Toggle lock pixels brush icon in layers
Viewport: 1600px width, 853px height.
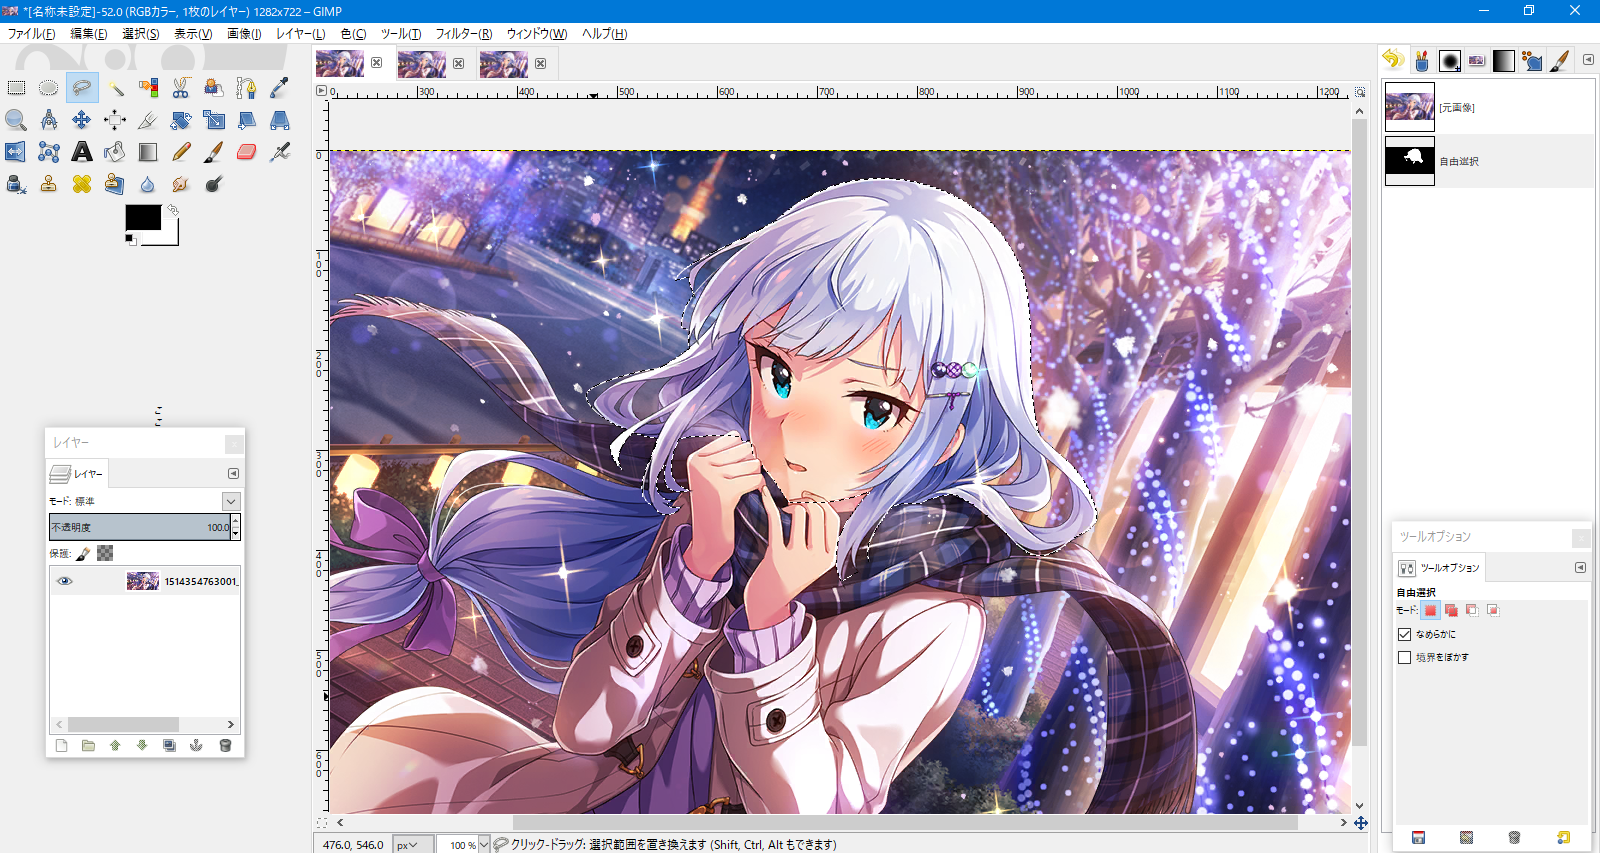[83, 553]
